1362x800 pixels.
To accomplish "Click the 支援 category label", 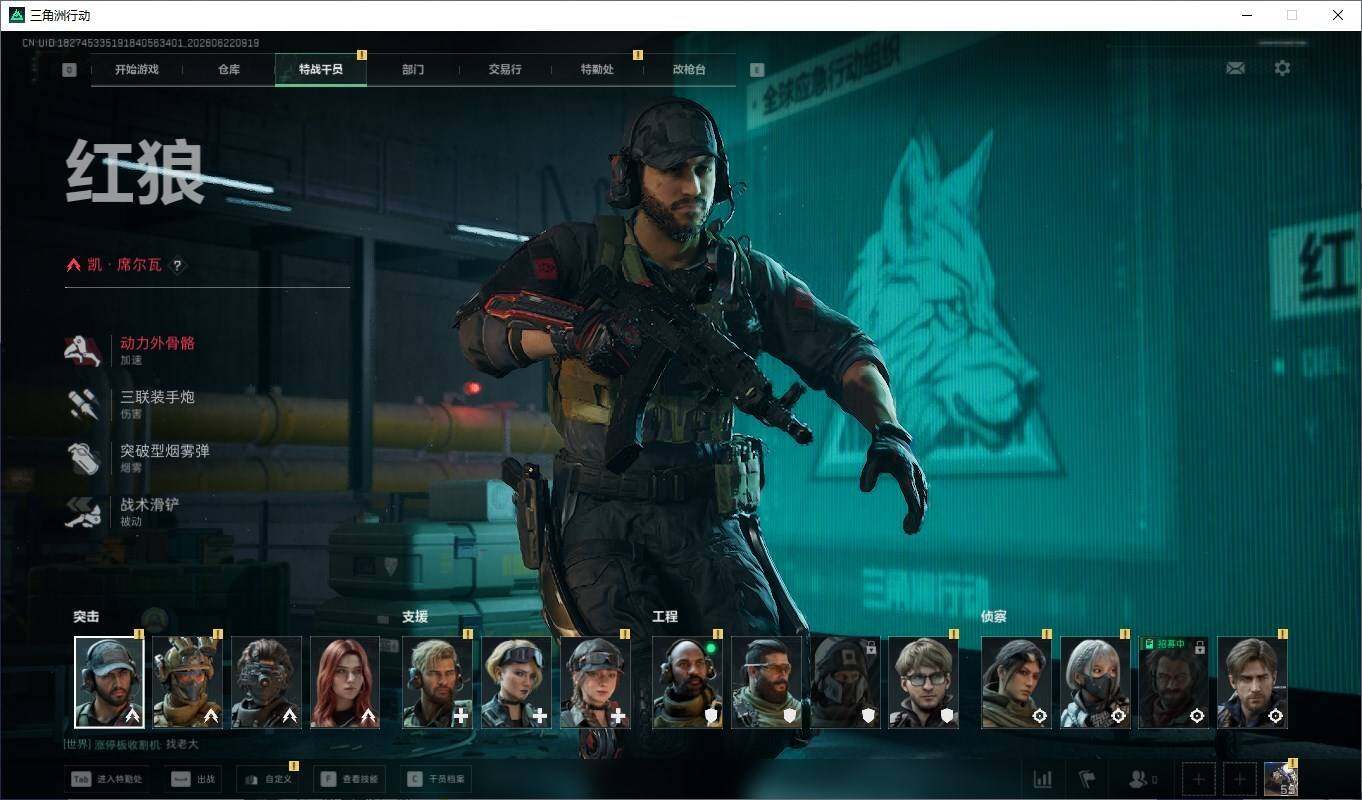I will coord(415,617).
